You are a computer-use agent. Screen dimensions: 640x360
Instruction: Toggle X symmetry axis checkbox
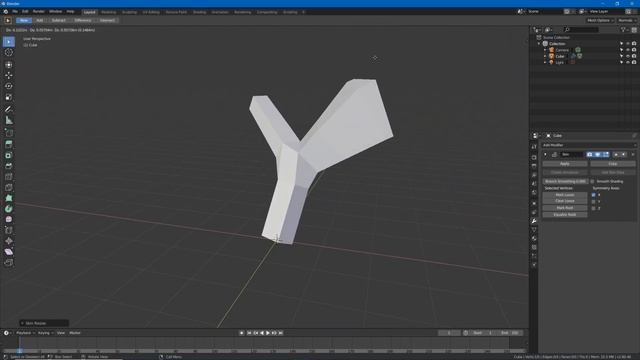pyautogui.click(x=593, y=195)
